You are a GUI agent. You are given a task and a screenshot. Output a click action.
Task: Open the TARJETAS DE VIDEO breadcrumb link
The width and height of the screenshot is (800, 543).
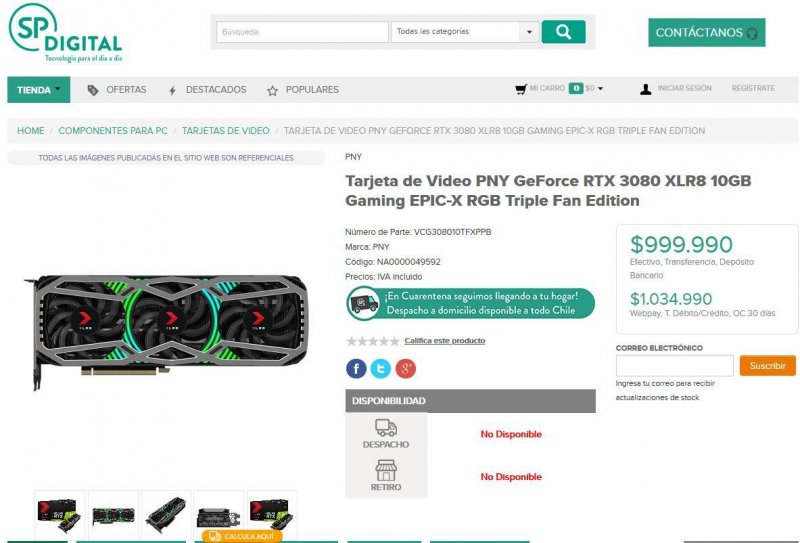point(226,131)
